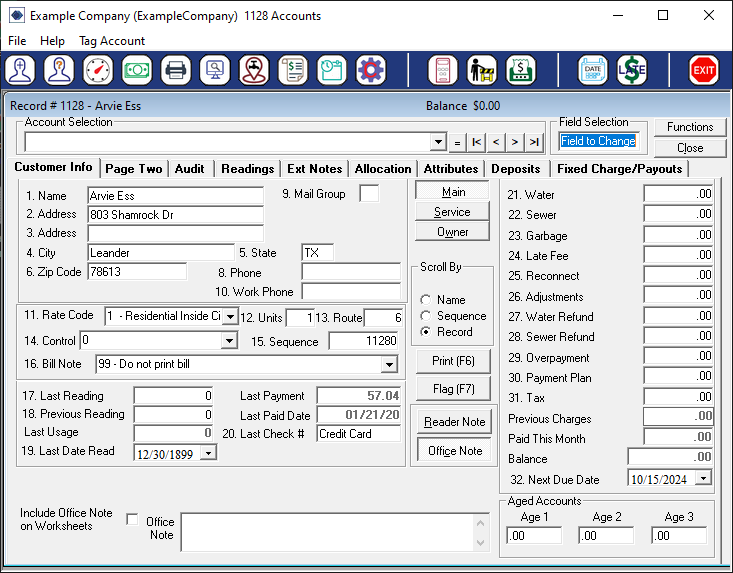Viewport: 733px width, 573px height.
Task: Open Last Date Read date picker
Action: coord(209,453)
